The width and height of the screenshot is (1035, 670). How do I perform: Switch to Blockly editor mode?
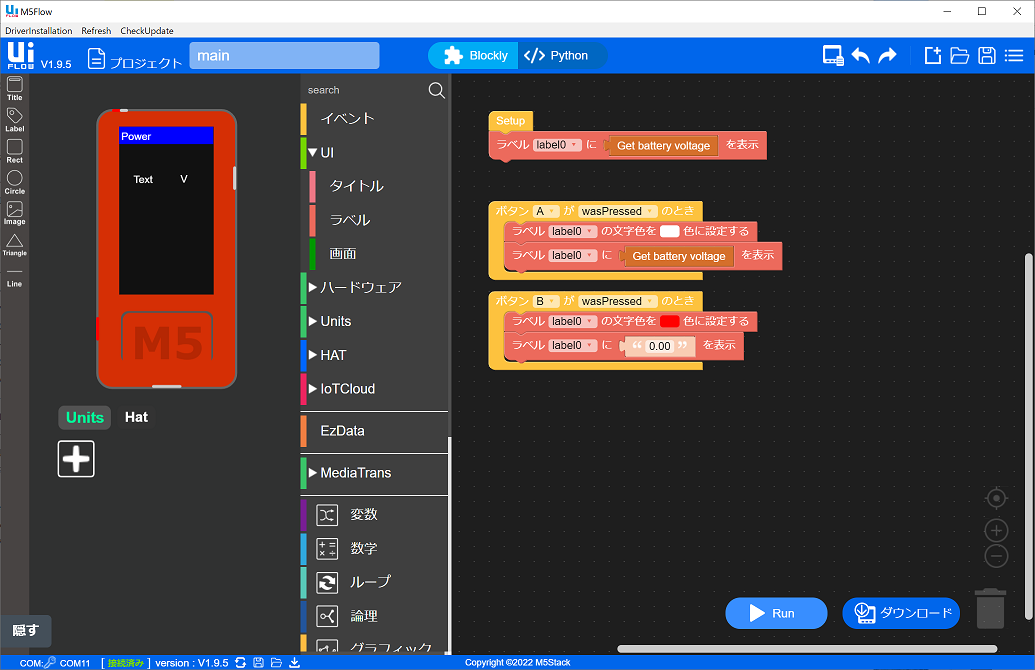click(475, 55)
